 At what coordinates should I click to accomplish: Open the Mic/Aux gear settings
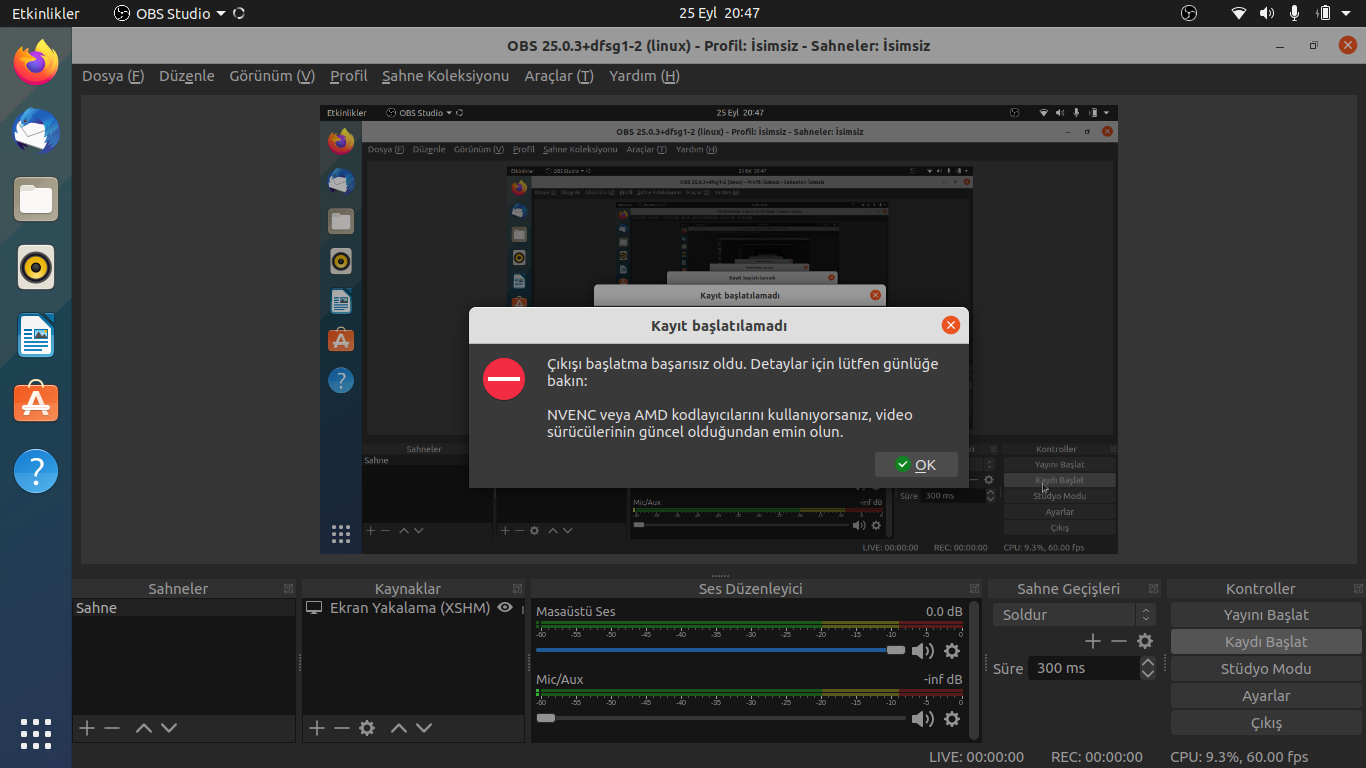(952, 719)
